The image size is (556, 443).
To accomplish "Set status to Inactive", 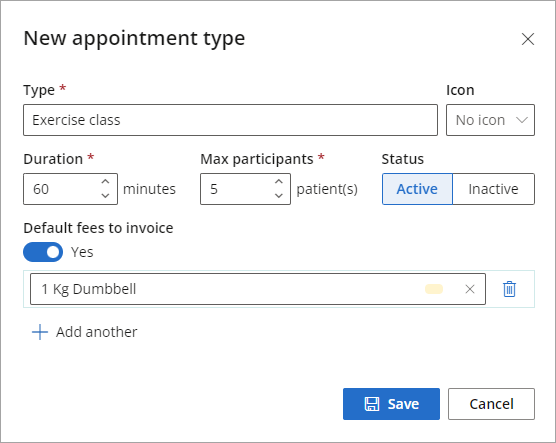I will point(493,189).
